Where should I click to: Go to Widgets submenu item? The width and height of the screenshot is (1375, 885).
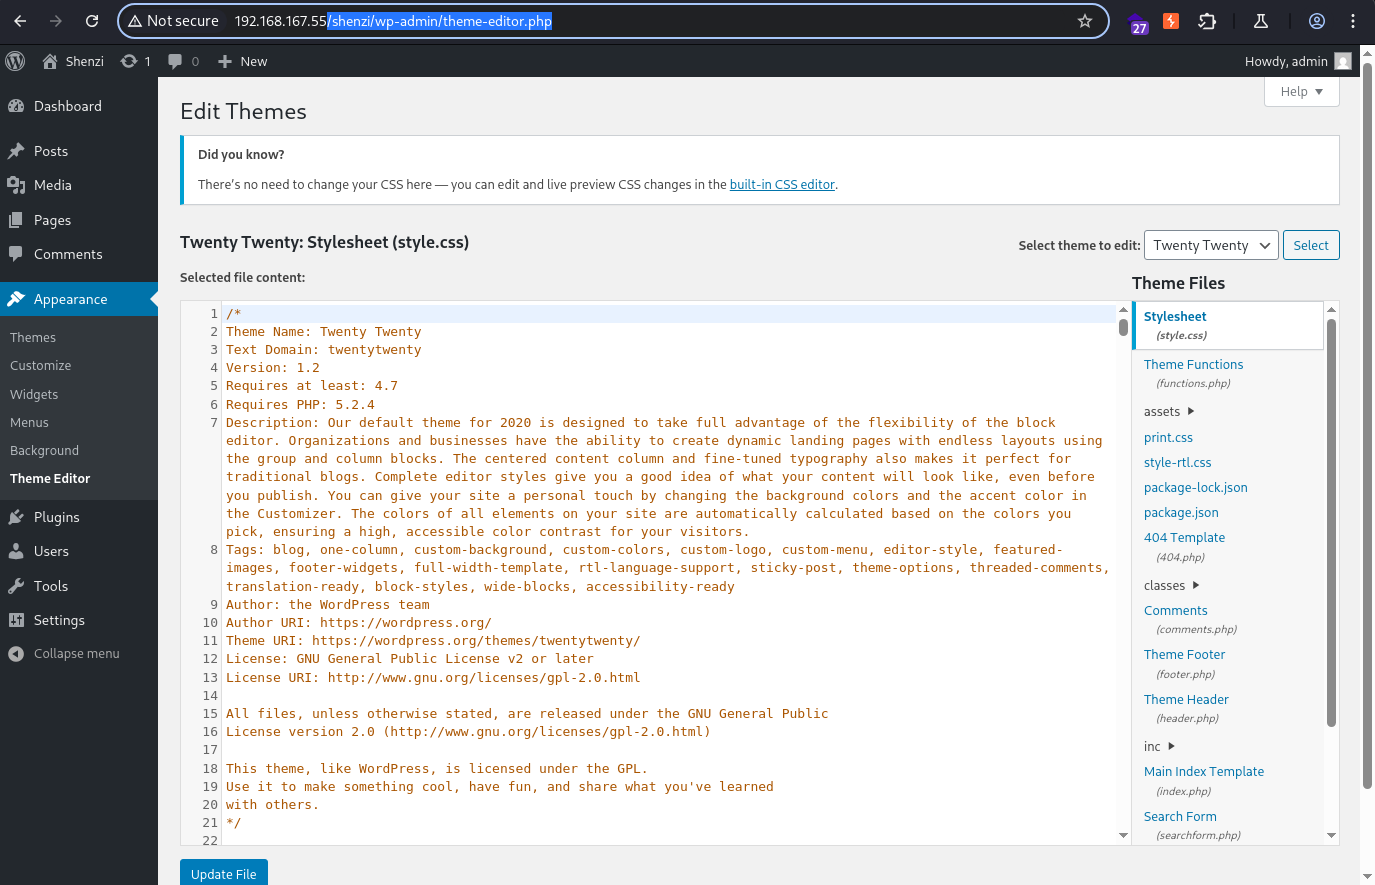coord(34,394)
